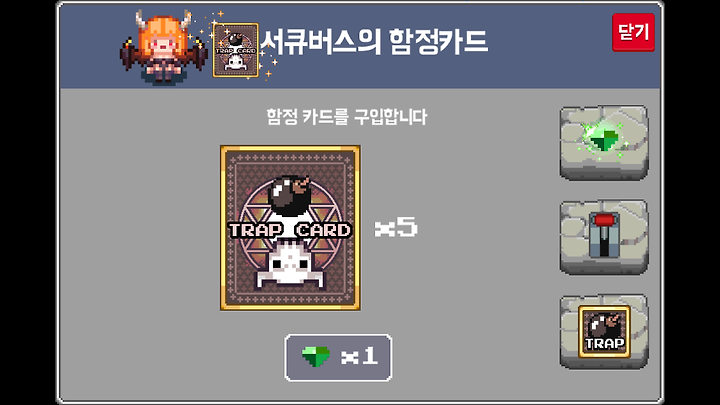The height and width of the screenshot is (405, 720).
Task: Select the TRAP card stone tab
Action: coord(604,332)
